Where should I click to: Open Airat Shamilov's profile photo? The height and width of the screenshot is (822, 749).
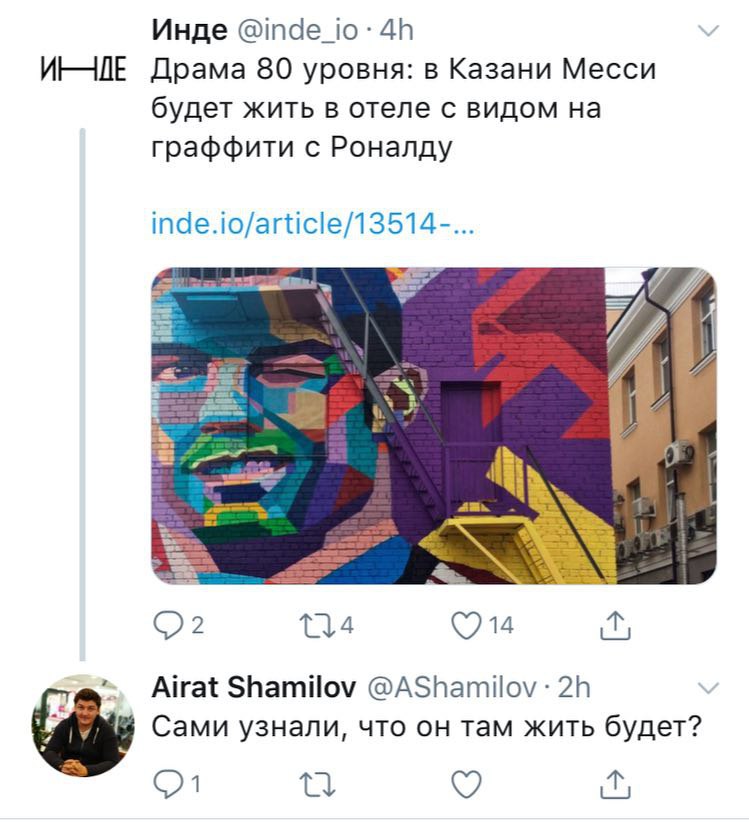(83, 725)
